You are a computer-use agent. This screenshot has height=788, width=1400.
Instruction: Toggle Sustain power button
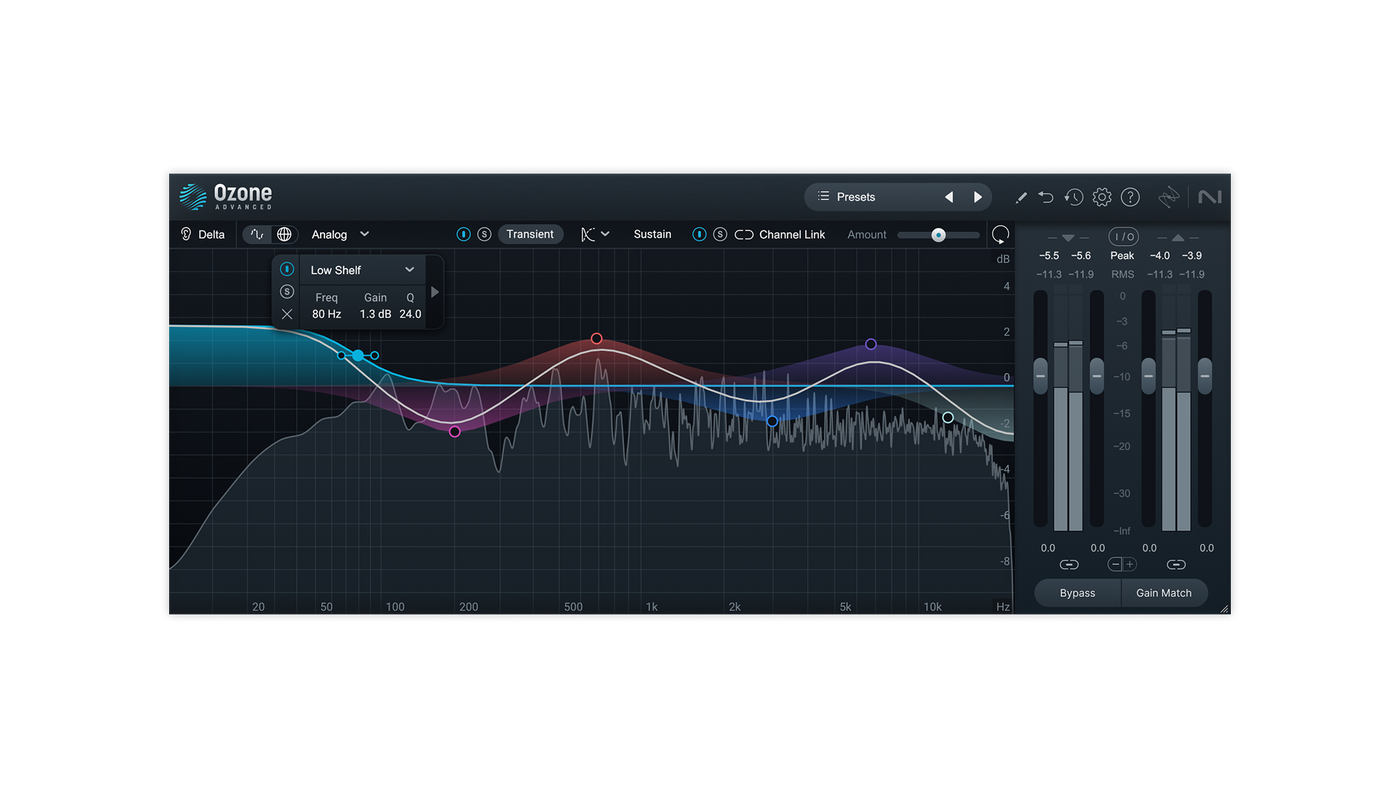coord(699,234)
